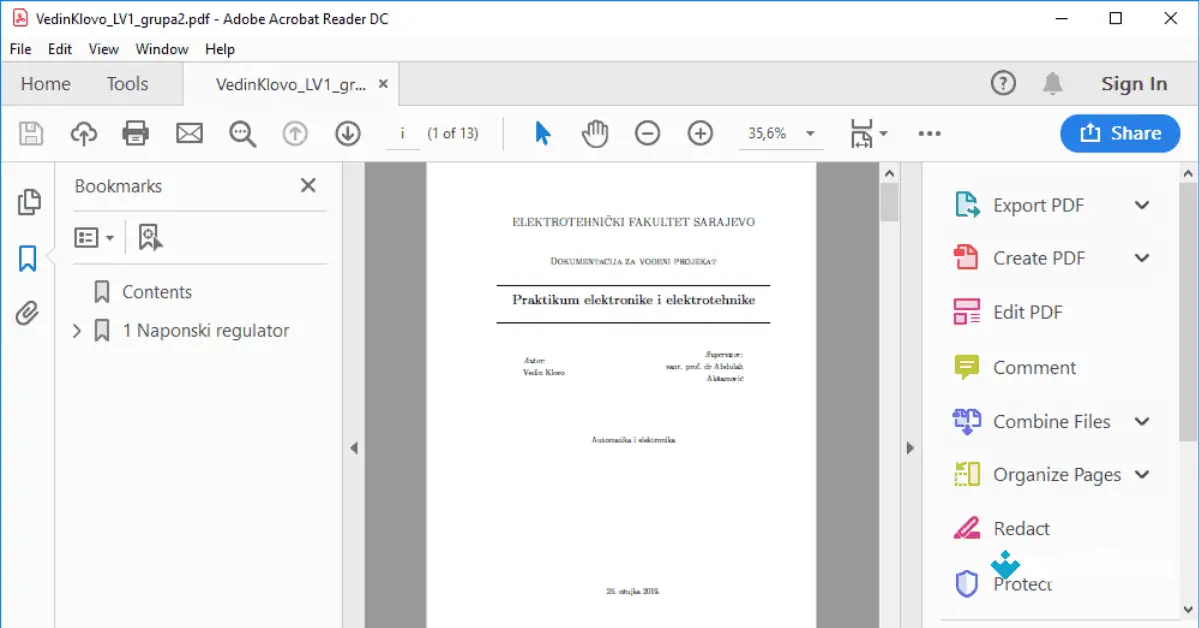Click the page number input field
Screen dimensions: 1200x628
(x=403, y=133)
